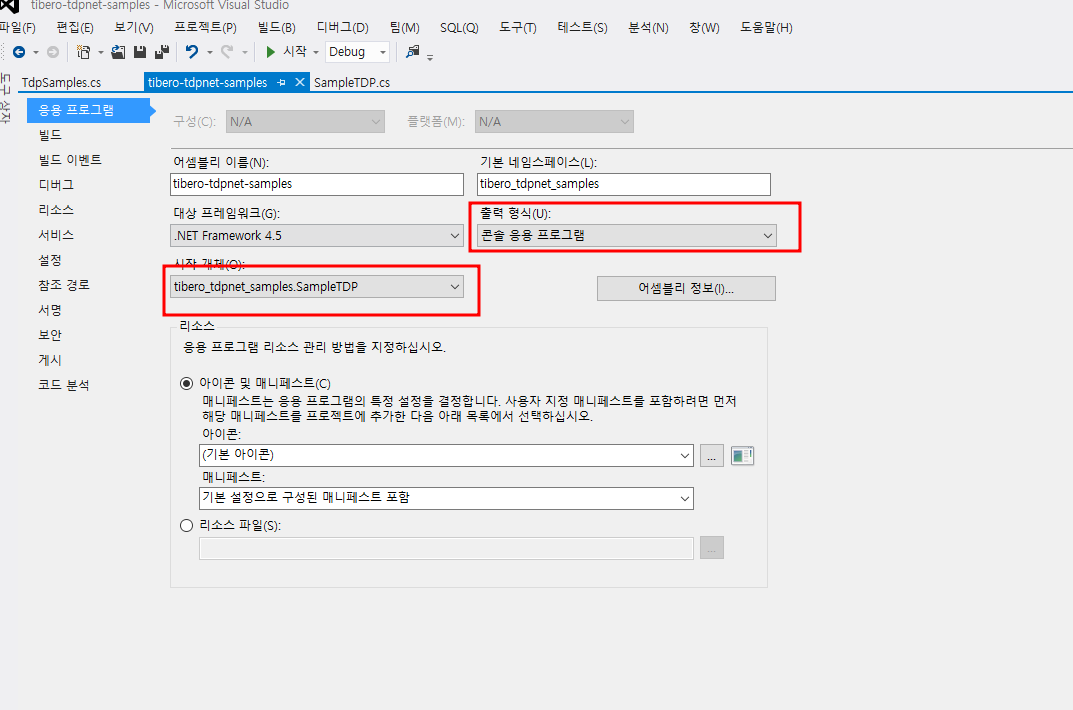This screenshot has width=1073, height=710.
Task: Select the 리소스 properties page
Action: click(x=56, y=210)
